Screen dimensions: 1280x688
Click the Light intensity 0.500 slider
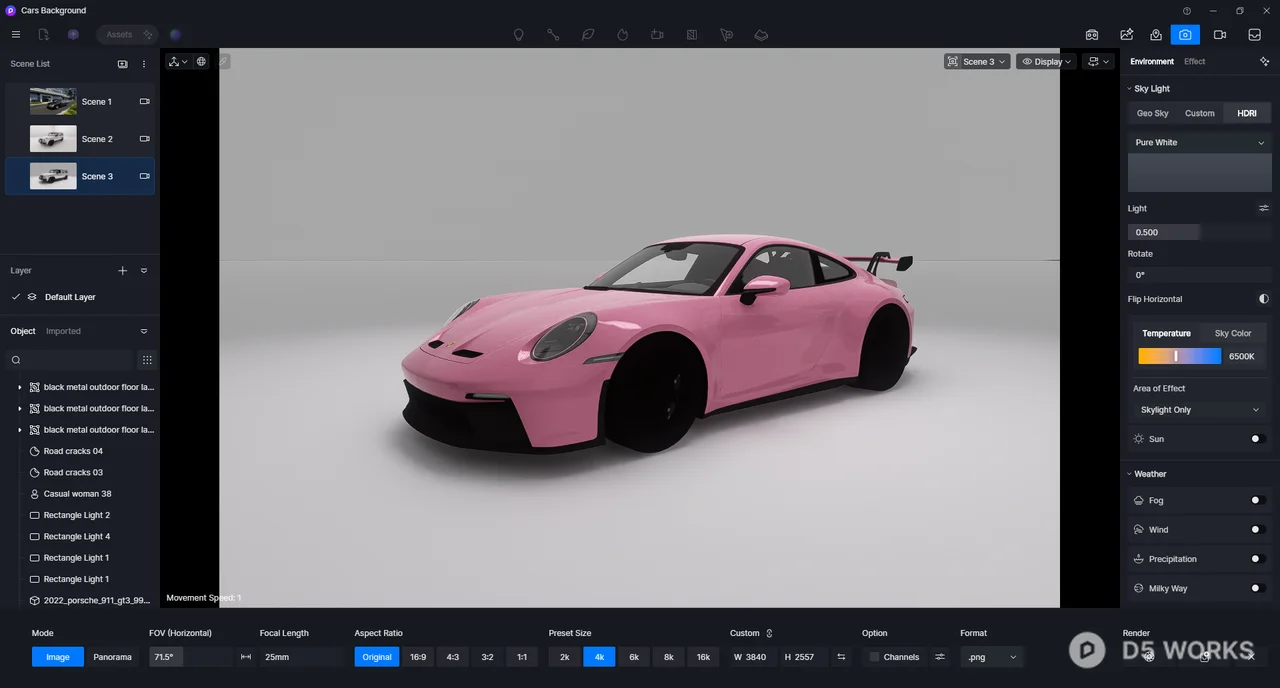1199,232
